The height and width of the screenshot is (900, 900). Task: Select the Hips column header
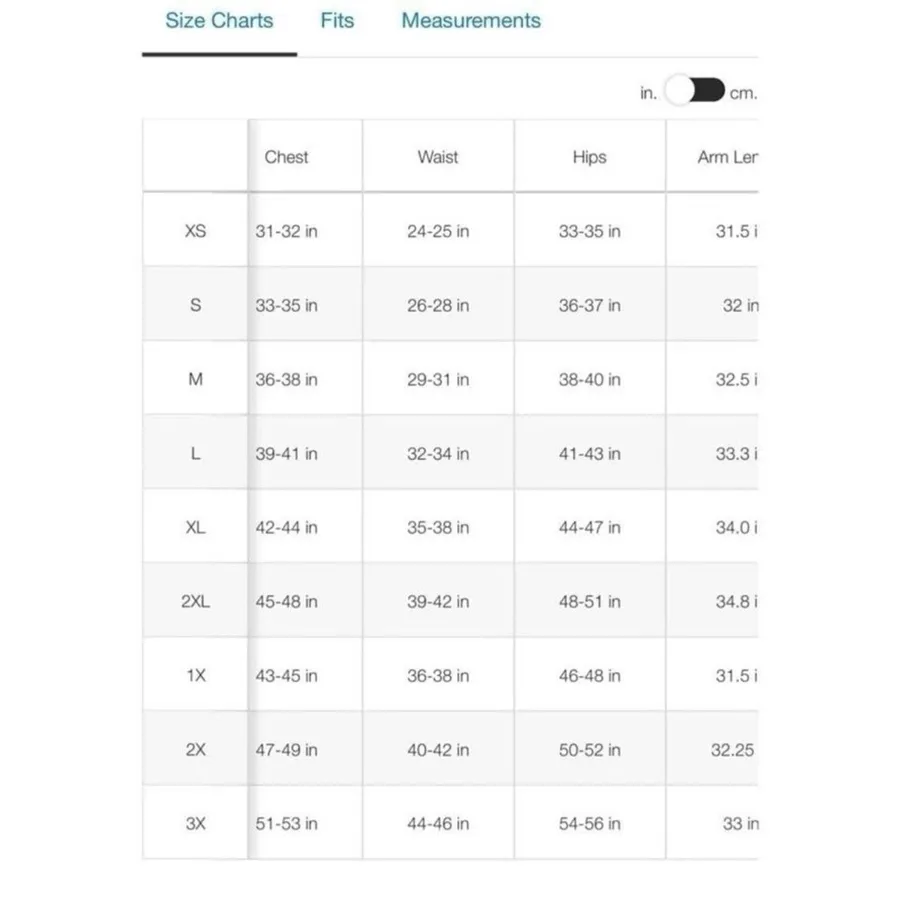tap(589, 157)
